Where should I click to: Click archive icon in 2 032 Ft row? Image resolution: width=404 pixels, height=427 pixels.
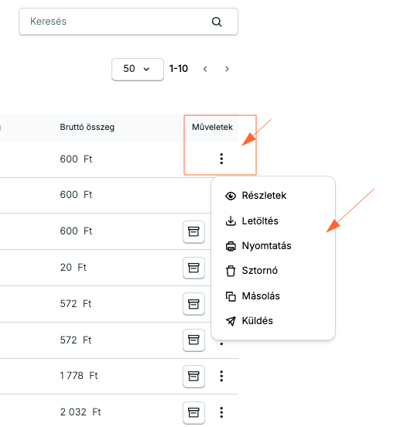194,412
